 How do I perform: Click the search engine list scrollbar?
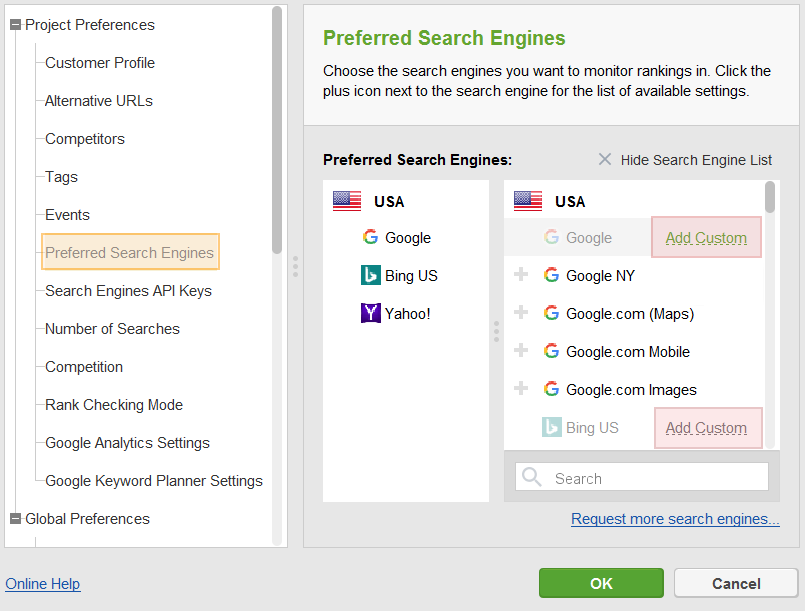pos(770,197)
